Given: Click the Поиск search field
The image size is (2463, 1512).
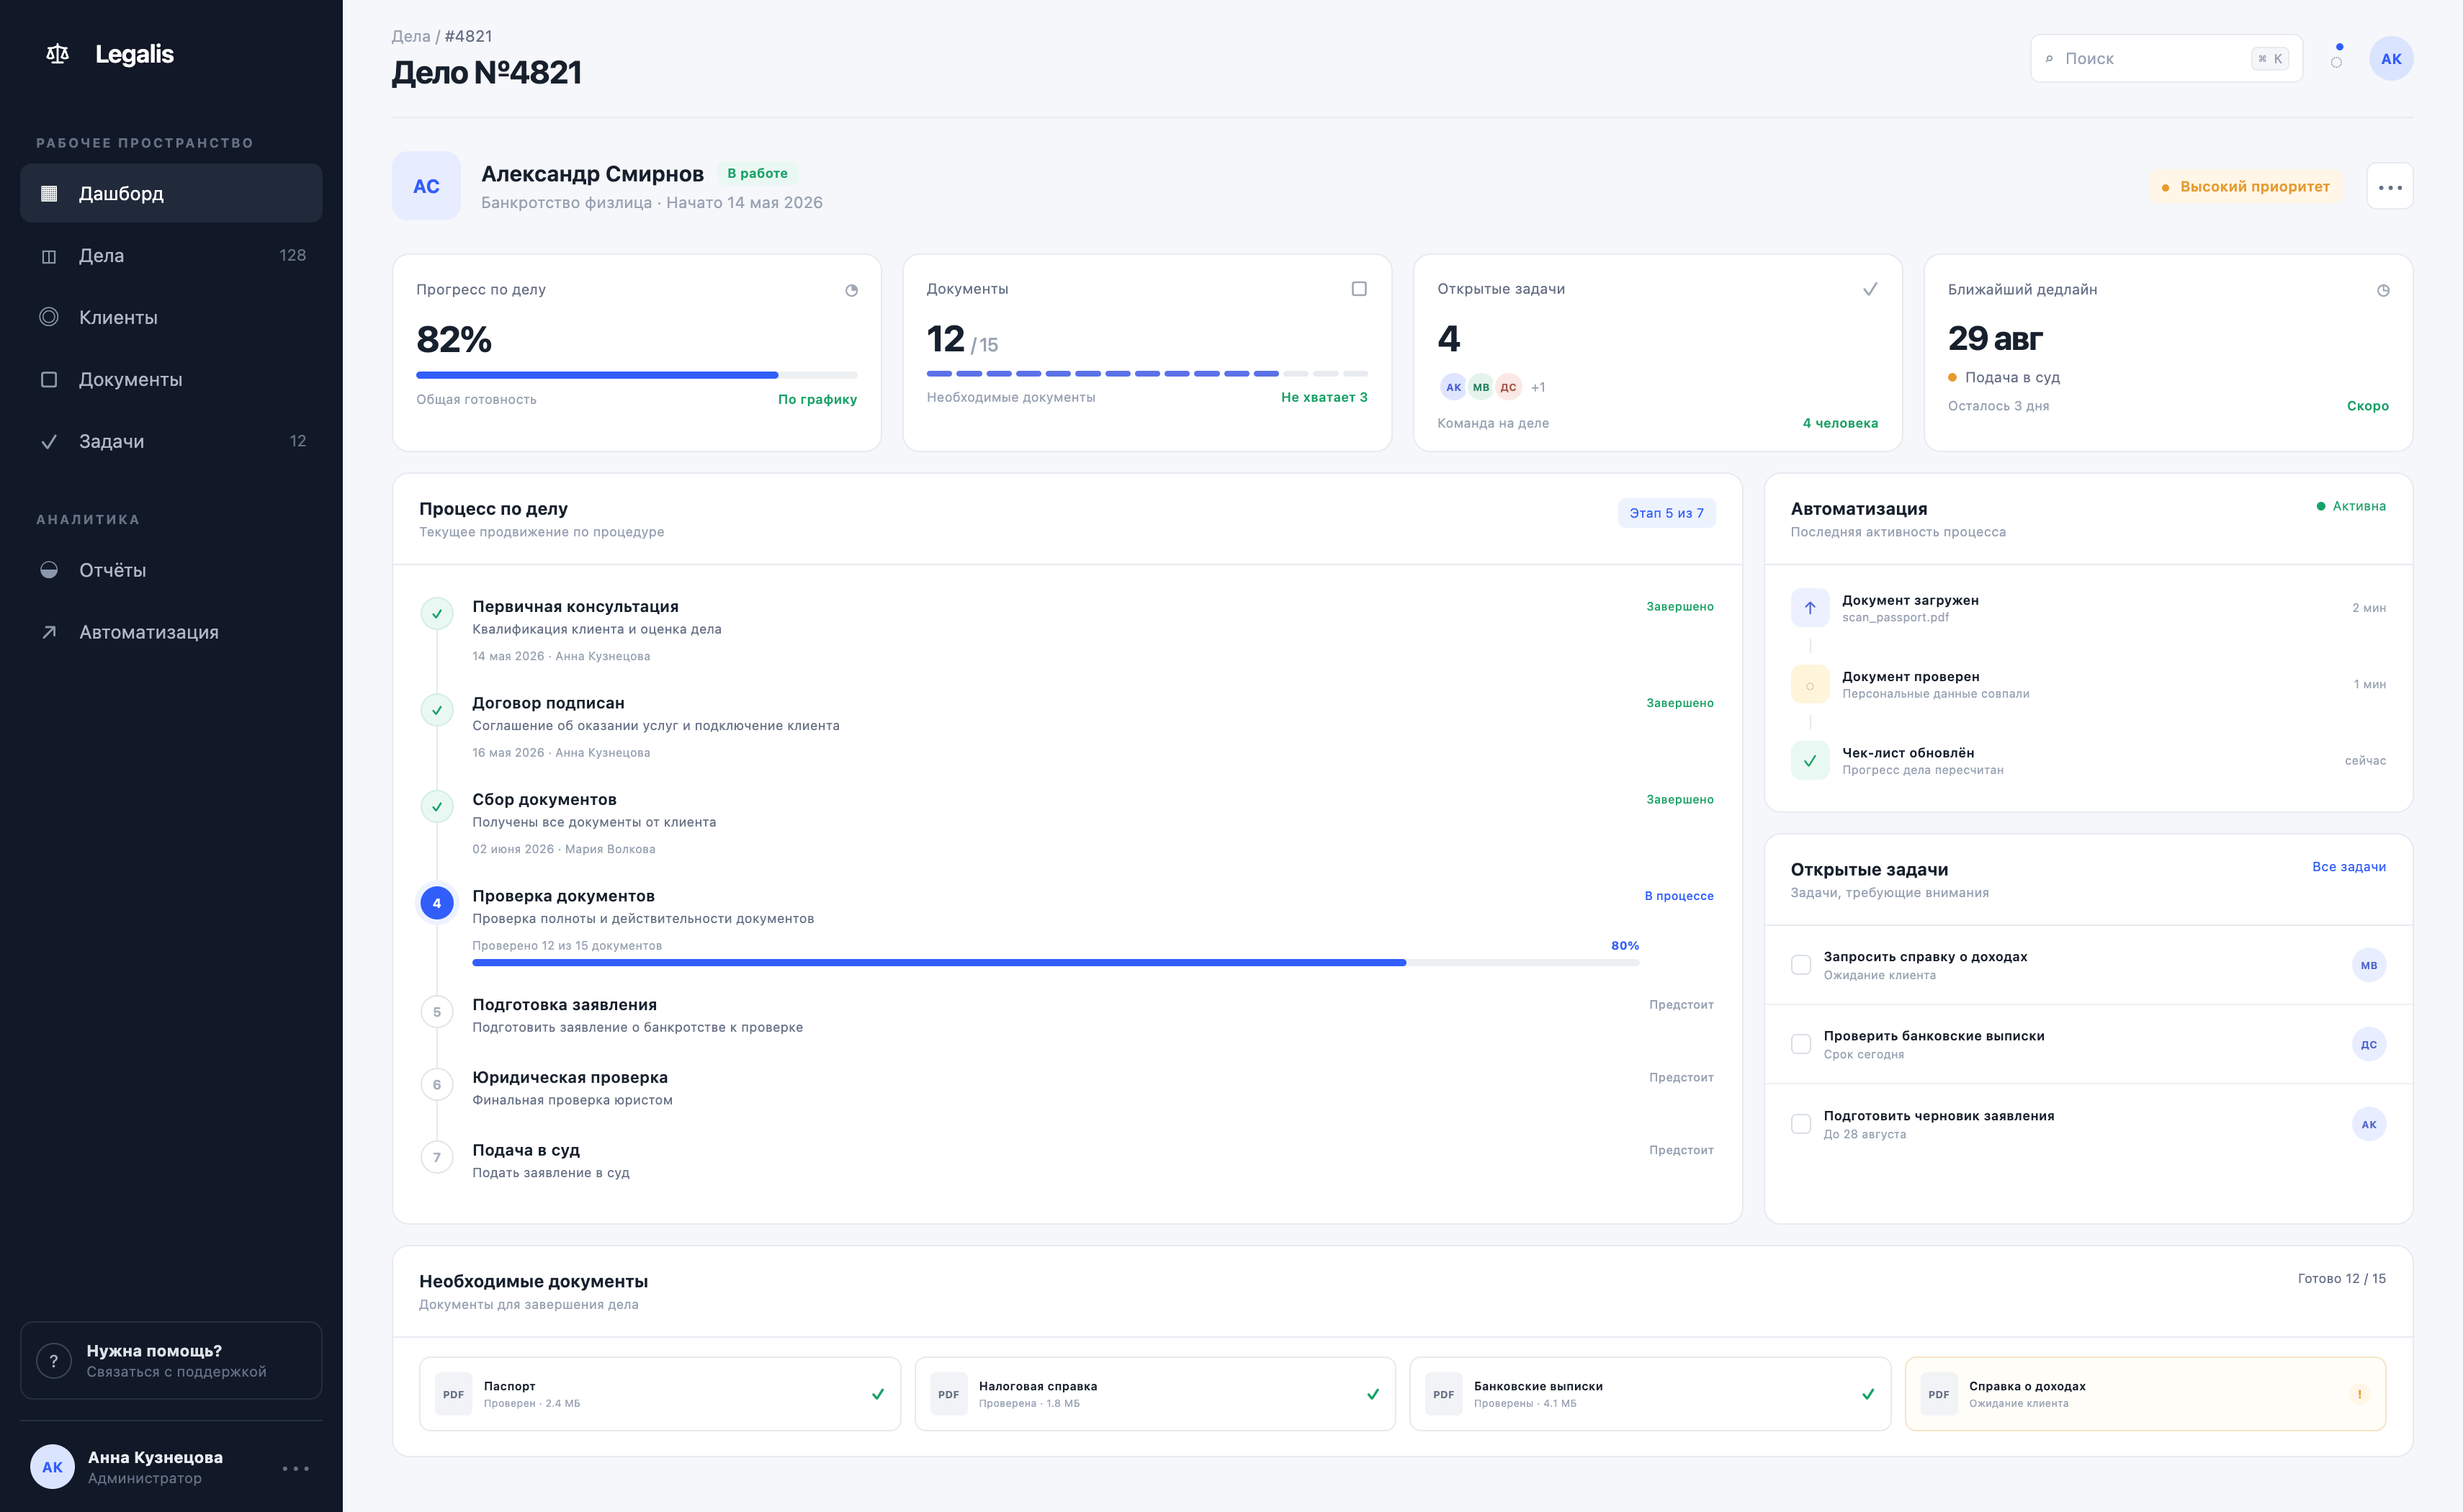Looking at the screenshot, I should pyautogui.click(x=2166, y=58).
